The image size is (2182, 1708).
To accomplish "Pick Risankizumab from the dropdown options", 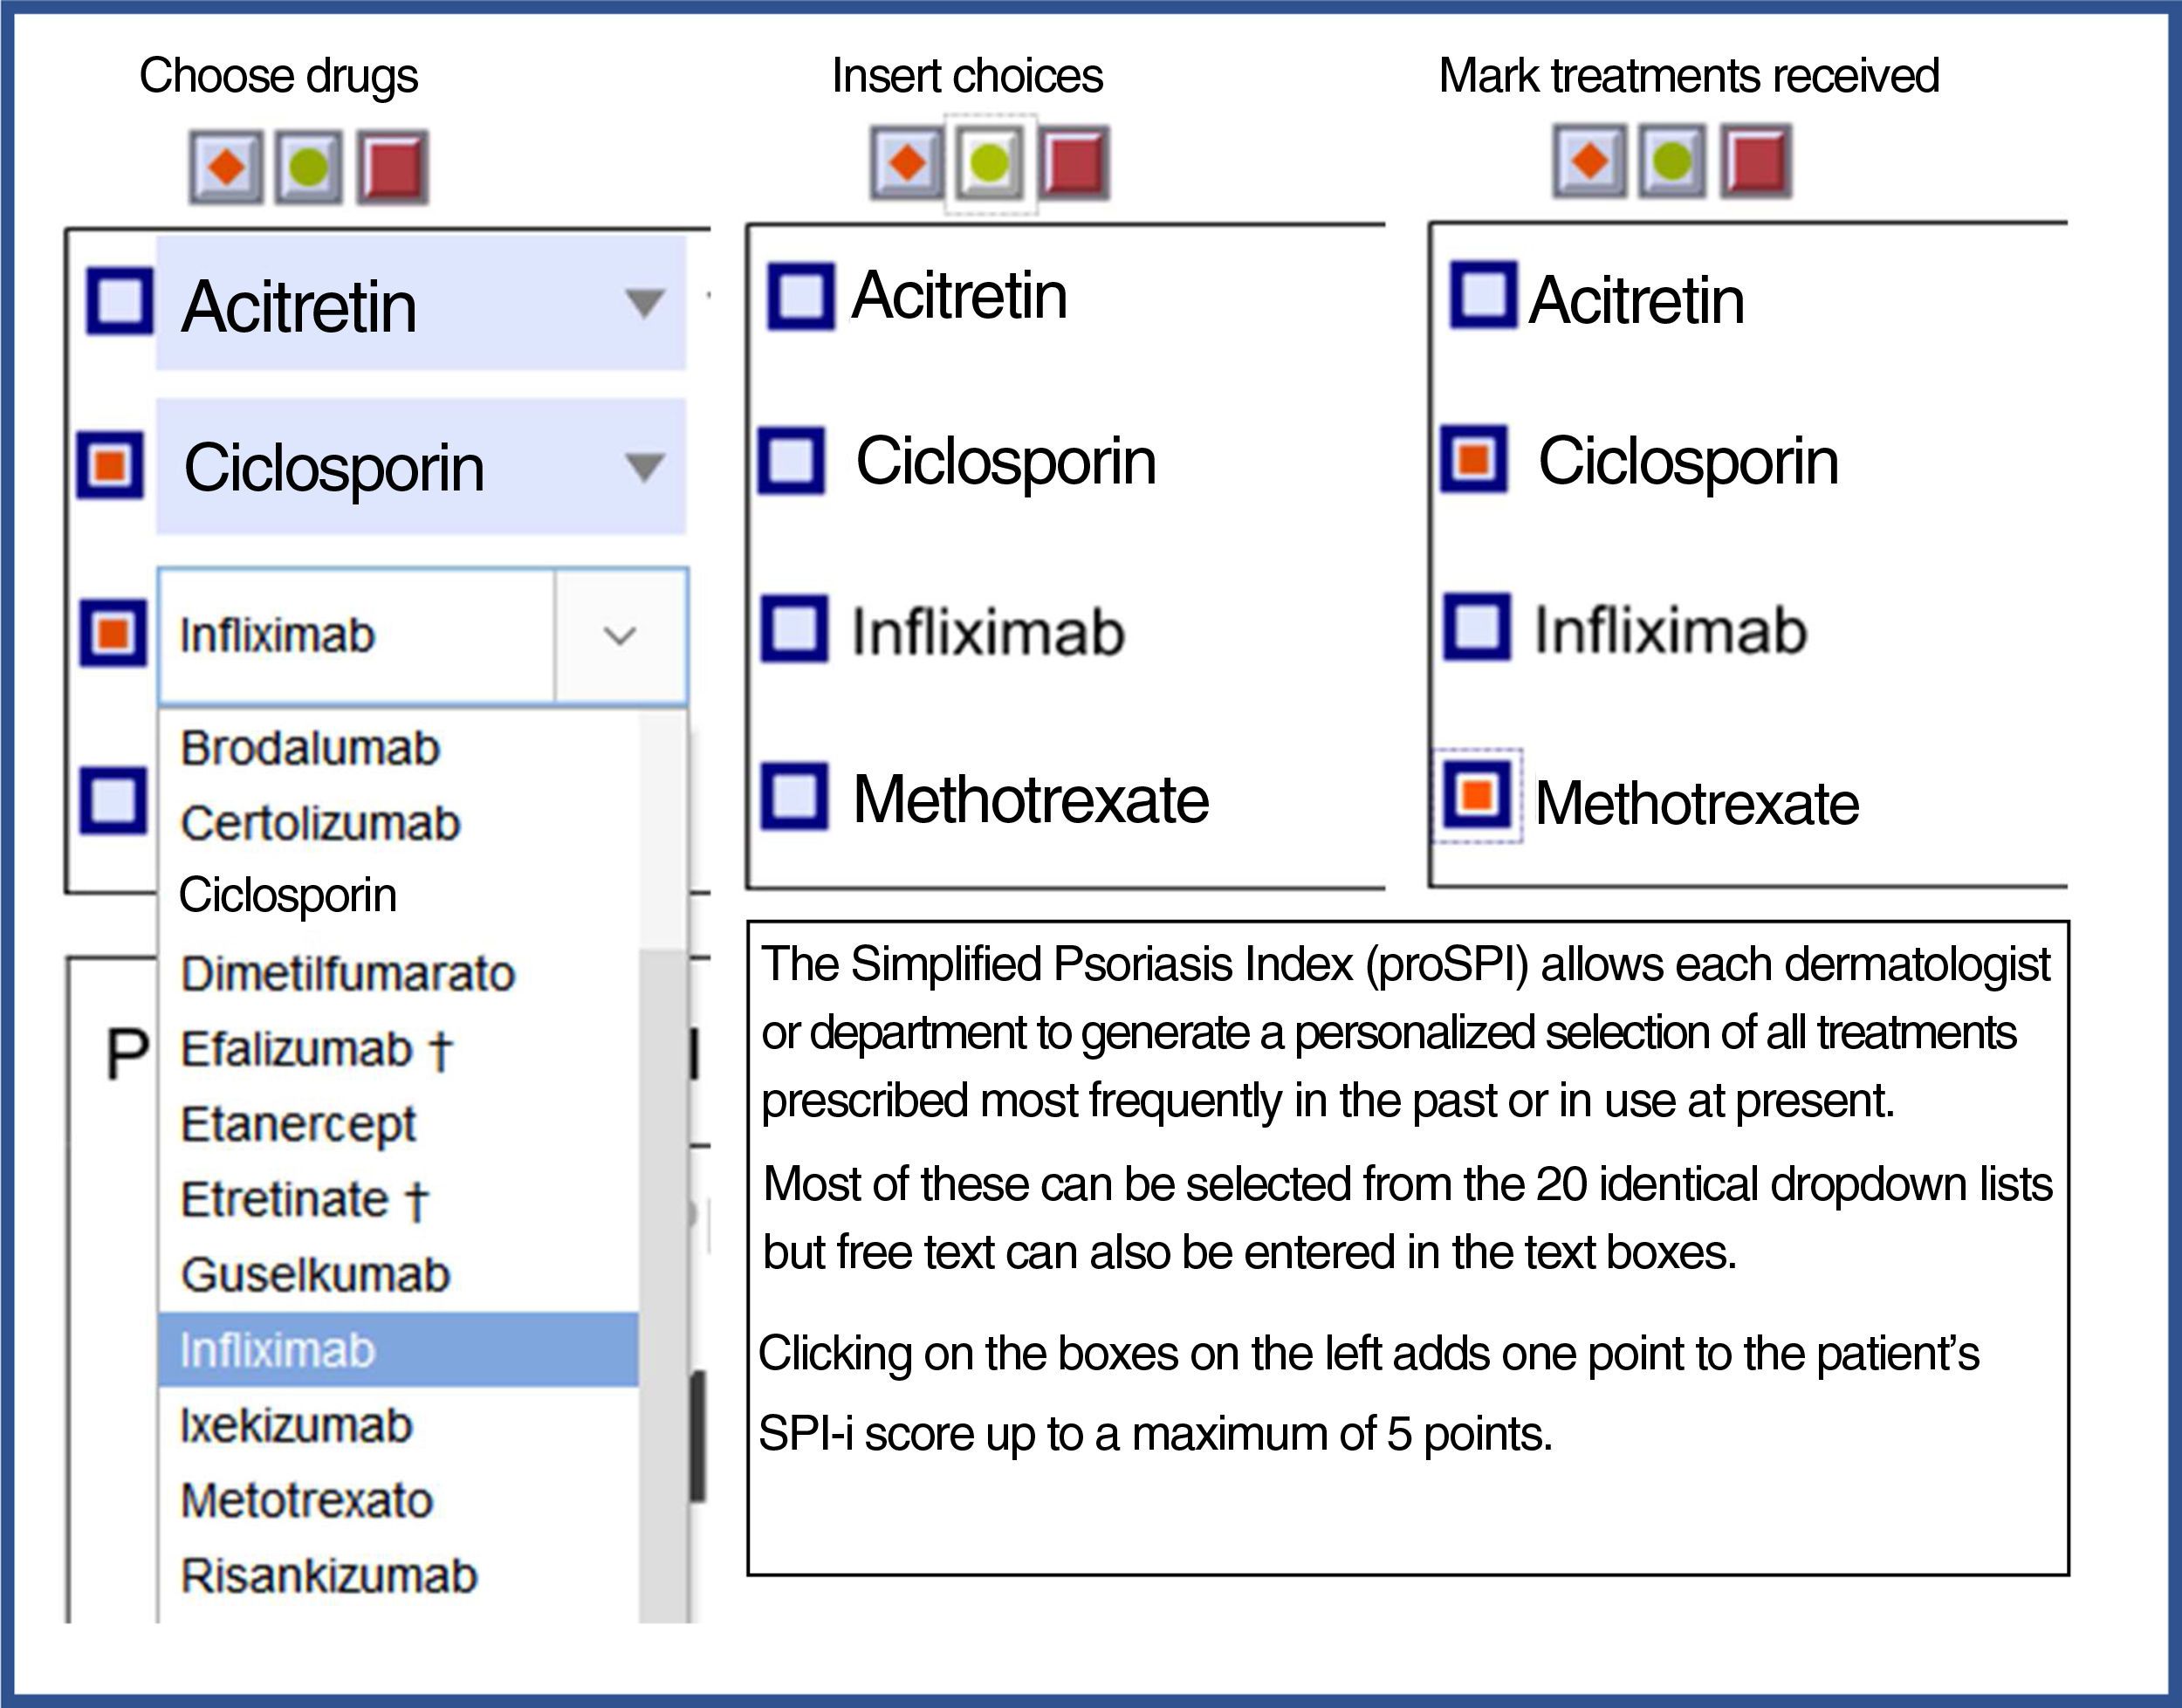I will click(x=329, y=1576).
